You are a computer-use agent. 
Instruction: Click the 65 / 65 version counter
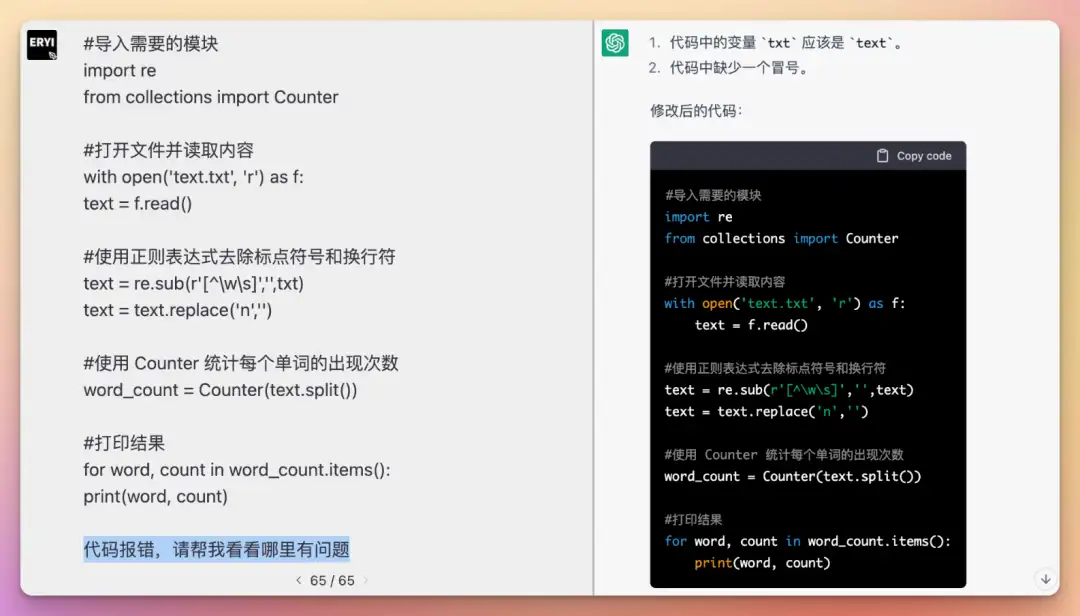[x=332, y=580]
